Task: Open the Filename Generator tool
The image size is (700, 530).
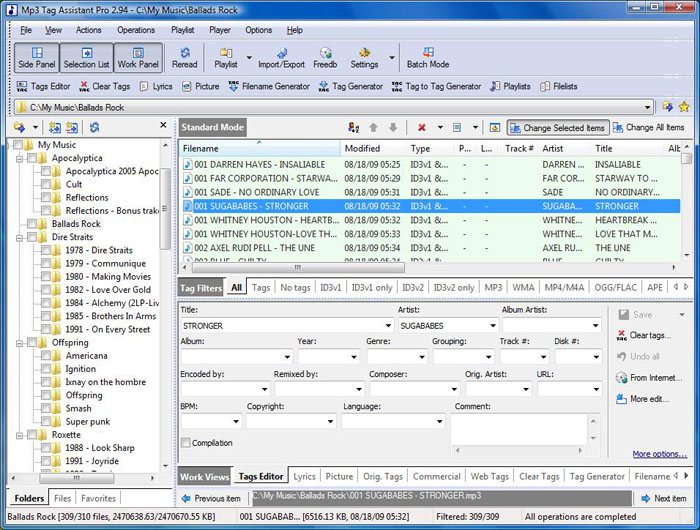Action: (268, 86)
